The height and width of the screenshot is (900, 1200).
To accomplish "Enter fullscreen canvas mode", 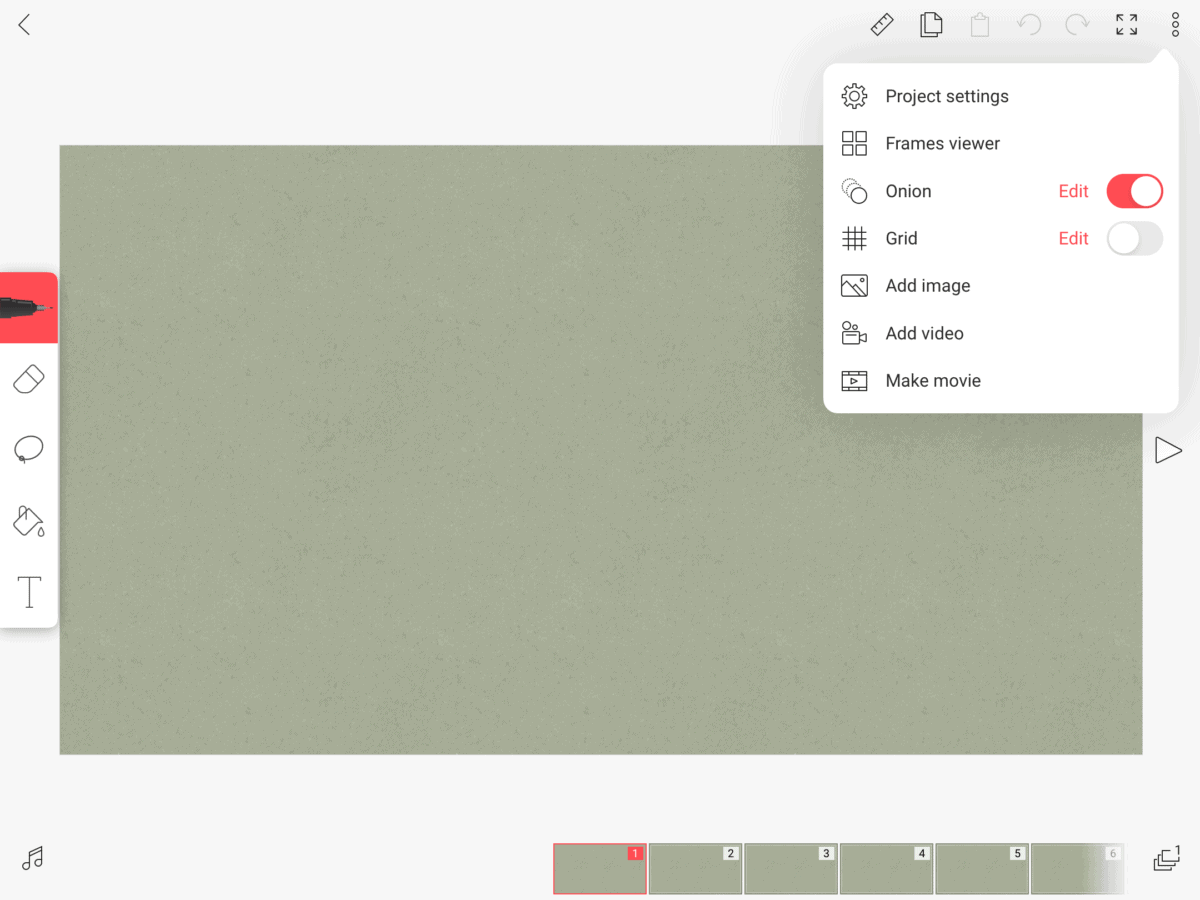I will [x=1126, y=25].
